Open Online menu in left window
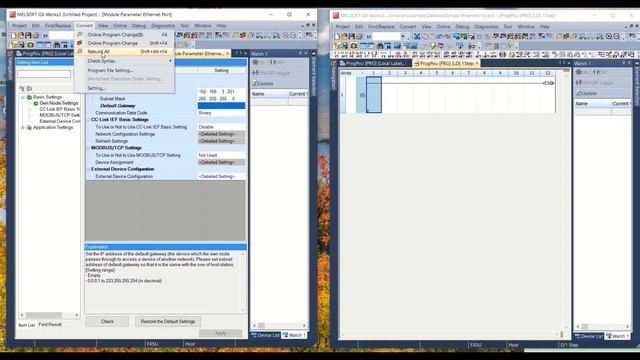The height and width of the screenshot is (360, 640). pos(120,26)
